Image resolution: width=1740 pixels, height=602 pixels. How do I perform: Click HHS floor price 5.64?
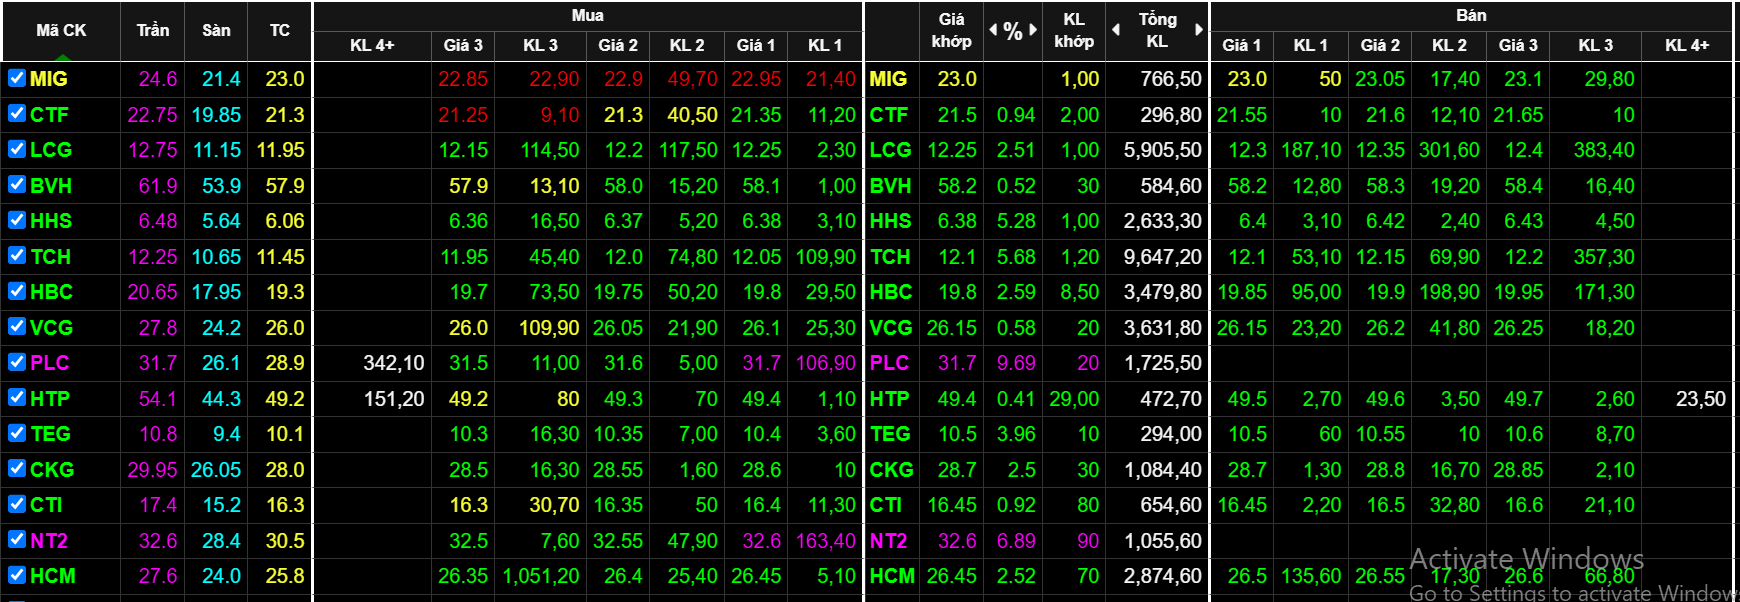point(221,221)
